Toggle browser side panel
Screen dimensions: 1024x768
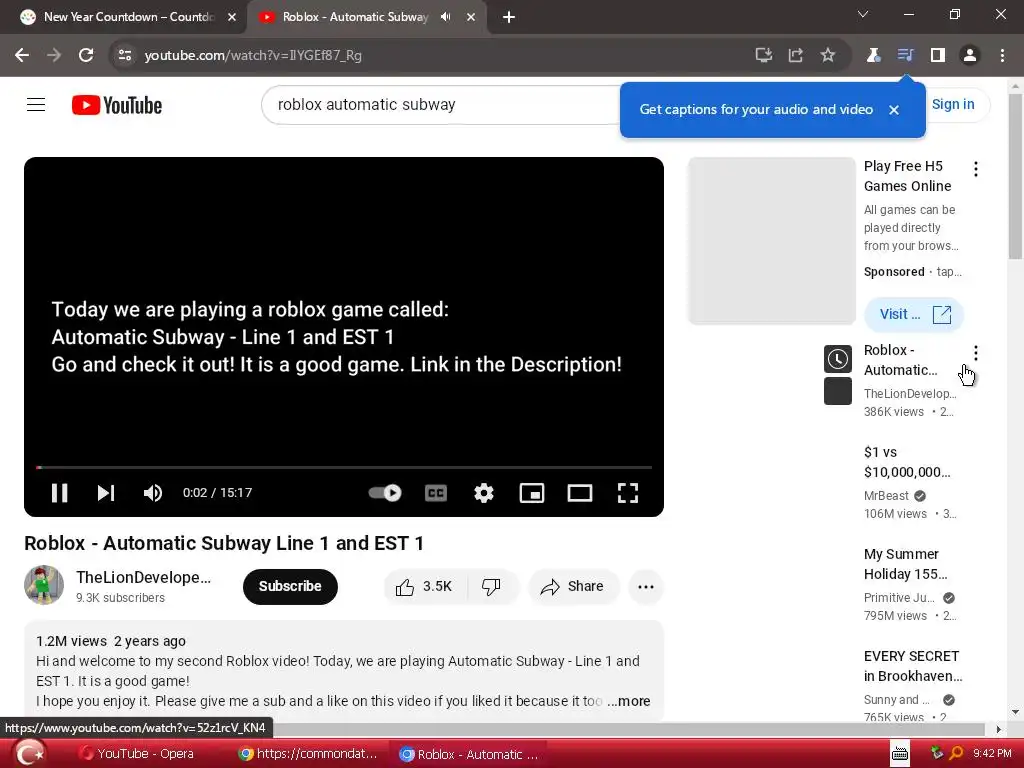pos(938,56)
